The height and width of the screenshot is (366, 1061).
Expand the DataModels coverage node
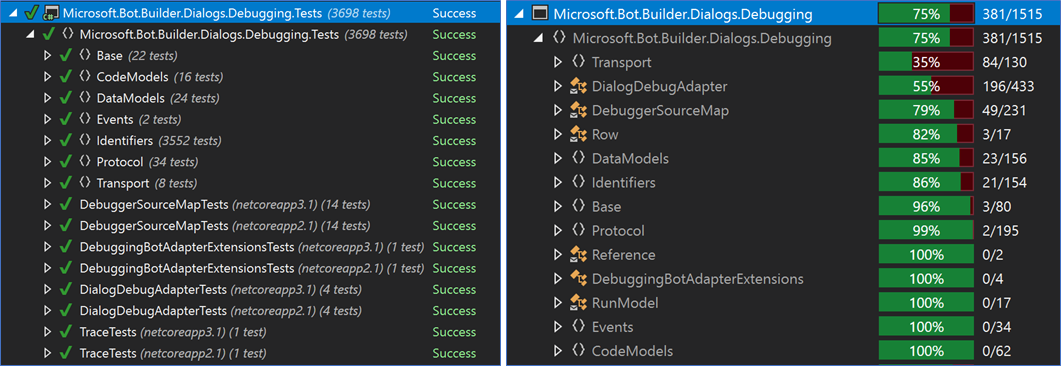[x=558, y=159]
